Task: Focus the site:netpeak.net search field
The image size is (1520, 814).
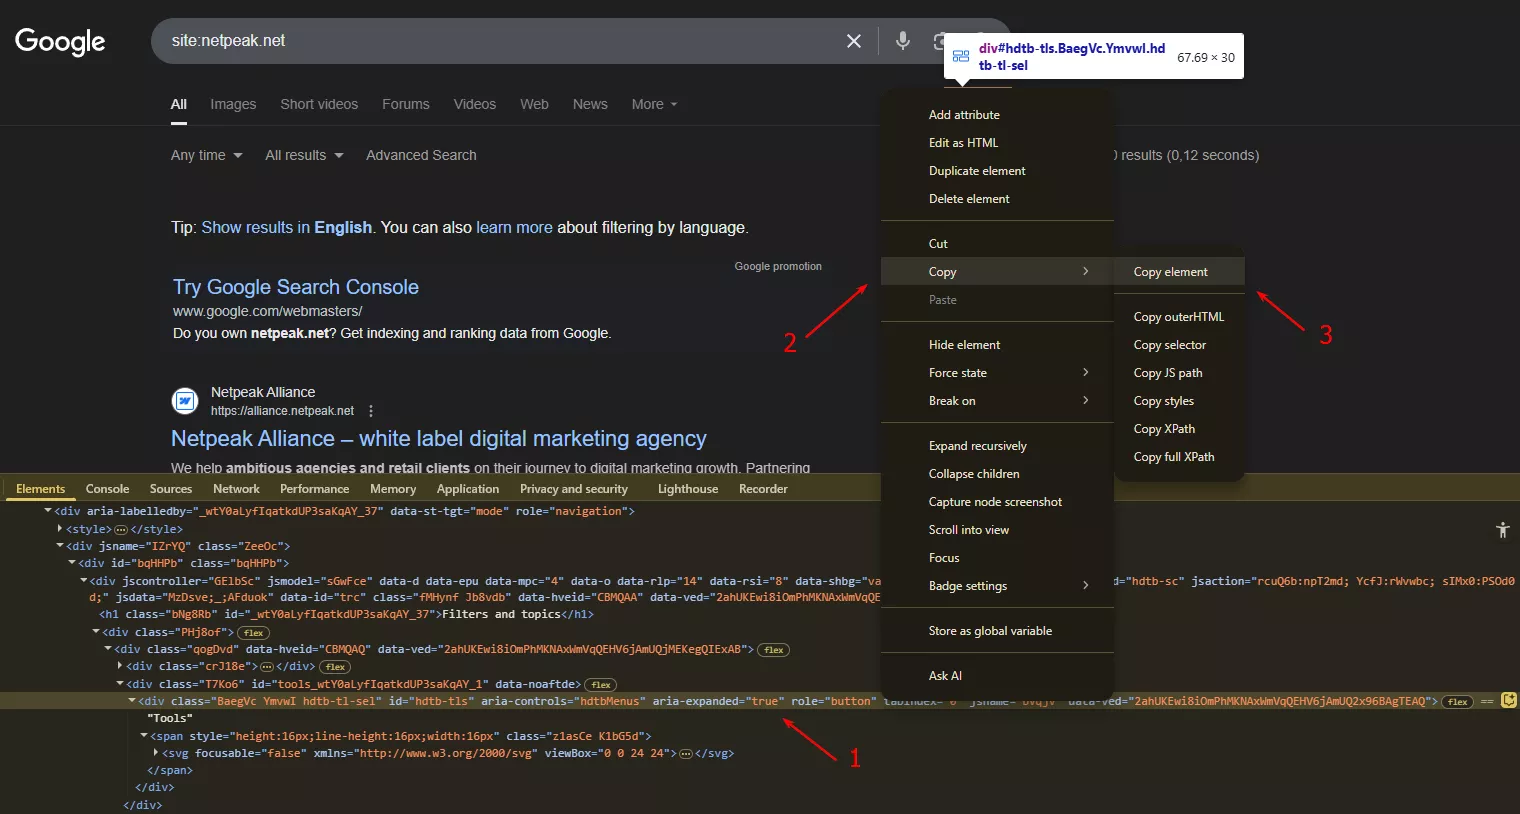Action: [500, 41]
